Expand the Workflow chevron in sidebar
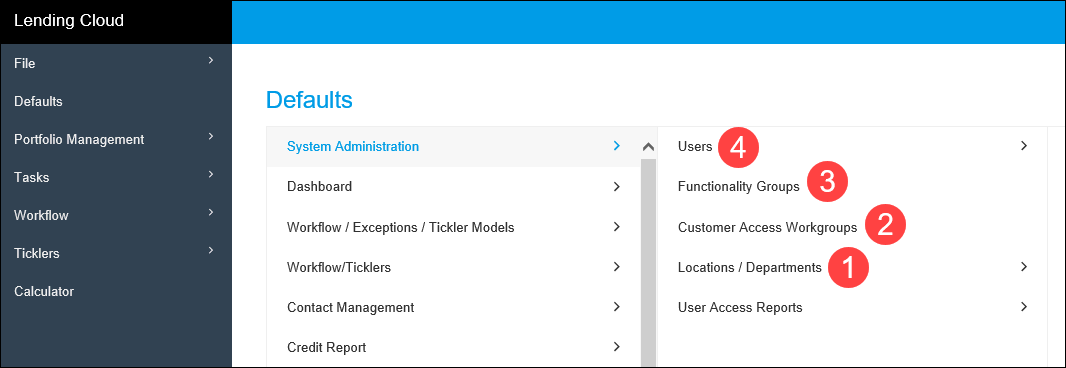Viewport: 1066px width, 368px height. 211,213
